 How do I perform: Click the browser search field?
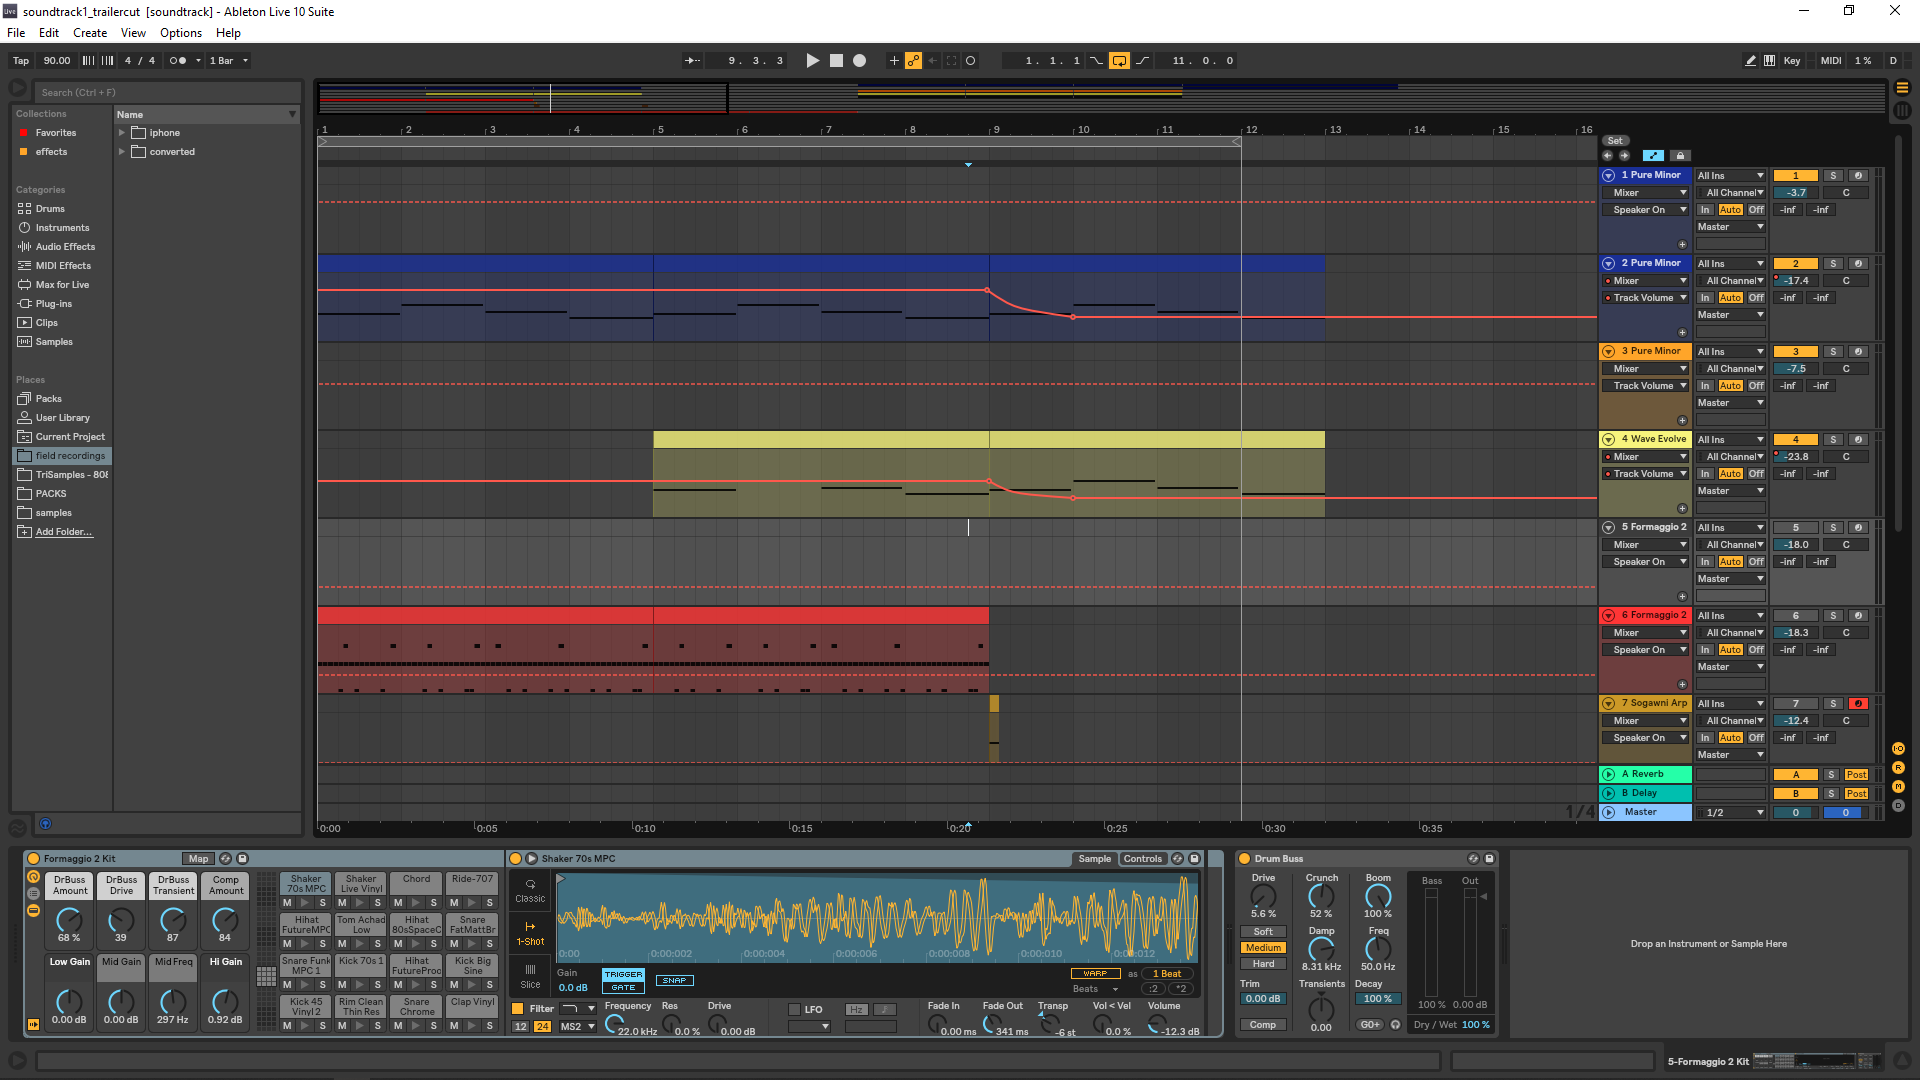click(160, 92)
